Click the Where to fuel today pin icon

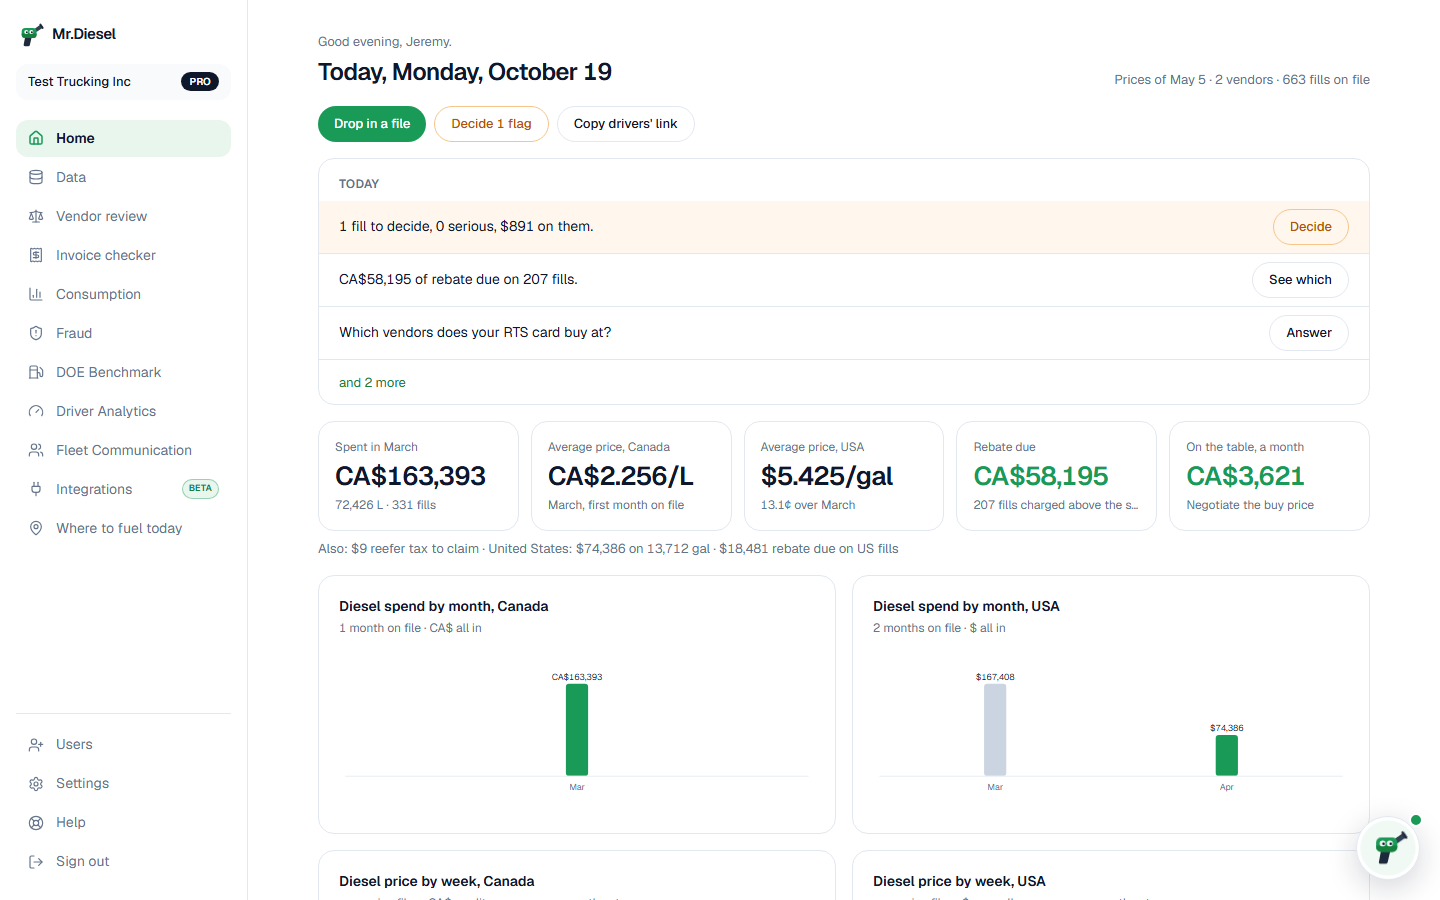coord(36,528)
